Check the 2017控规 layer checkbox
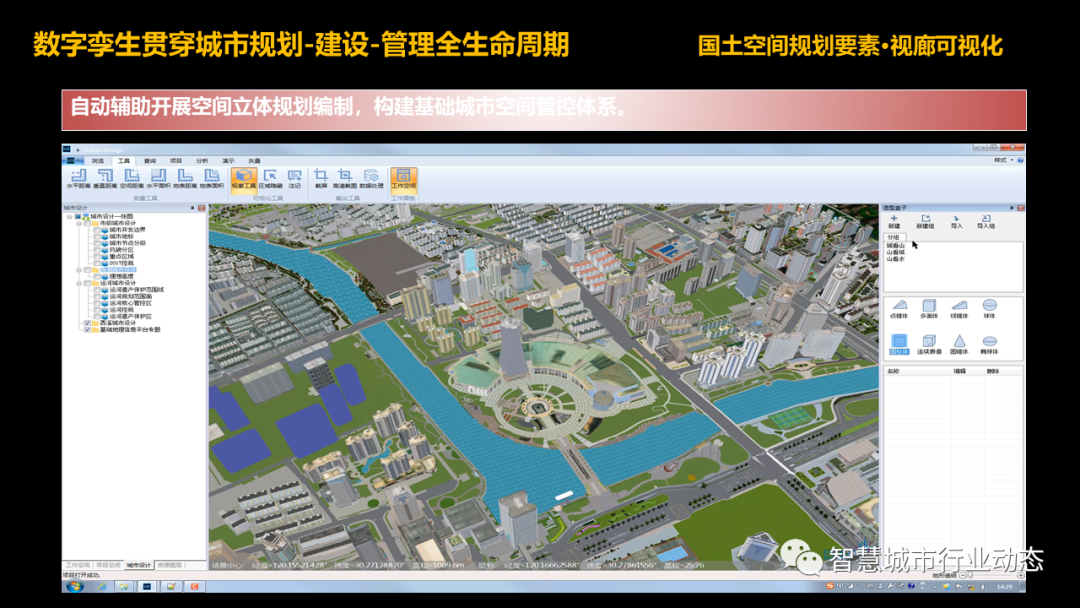Viewport: 1080px width, 608px height. [98, 263]
